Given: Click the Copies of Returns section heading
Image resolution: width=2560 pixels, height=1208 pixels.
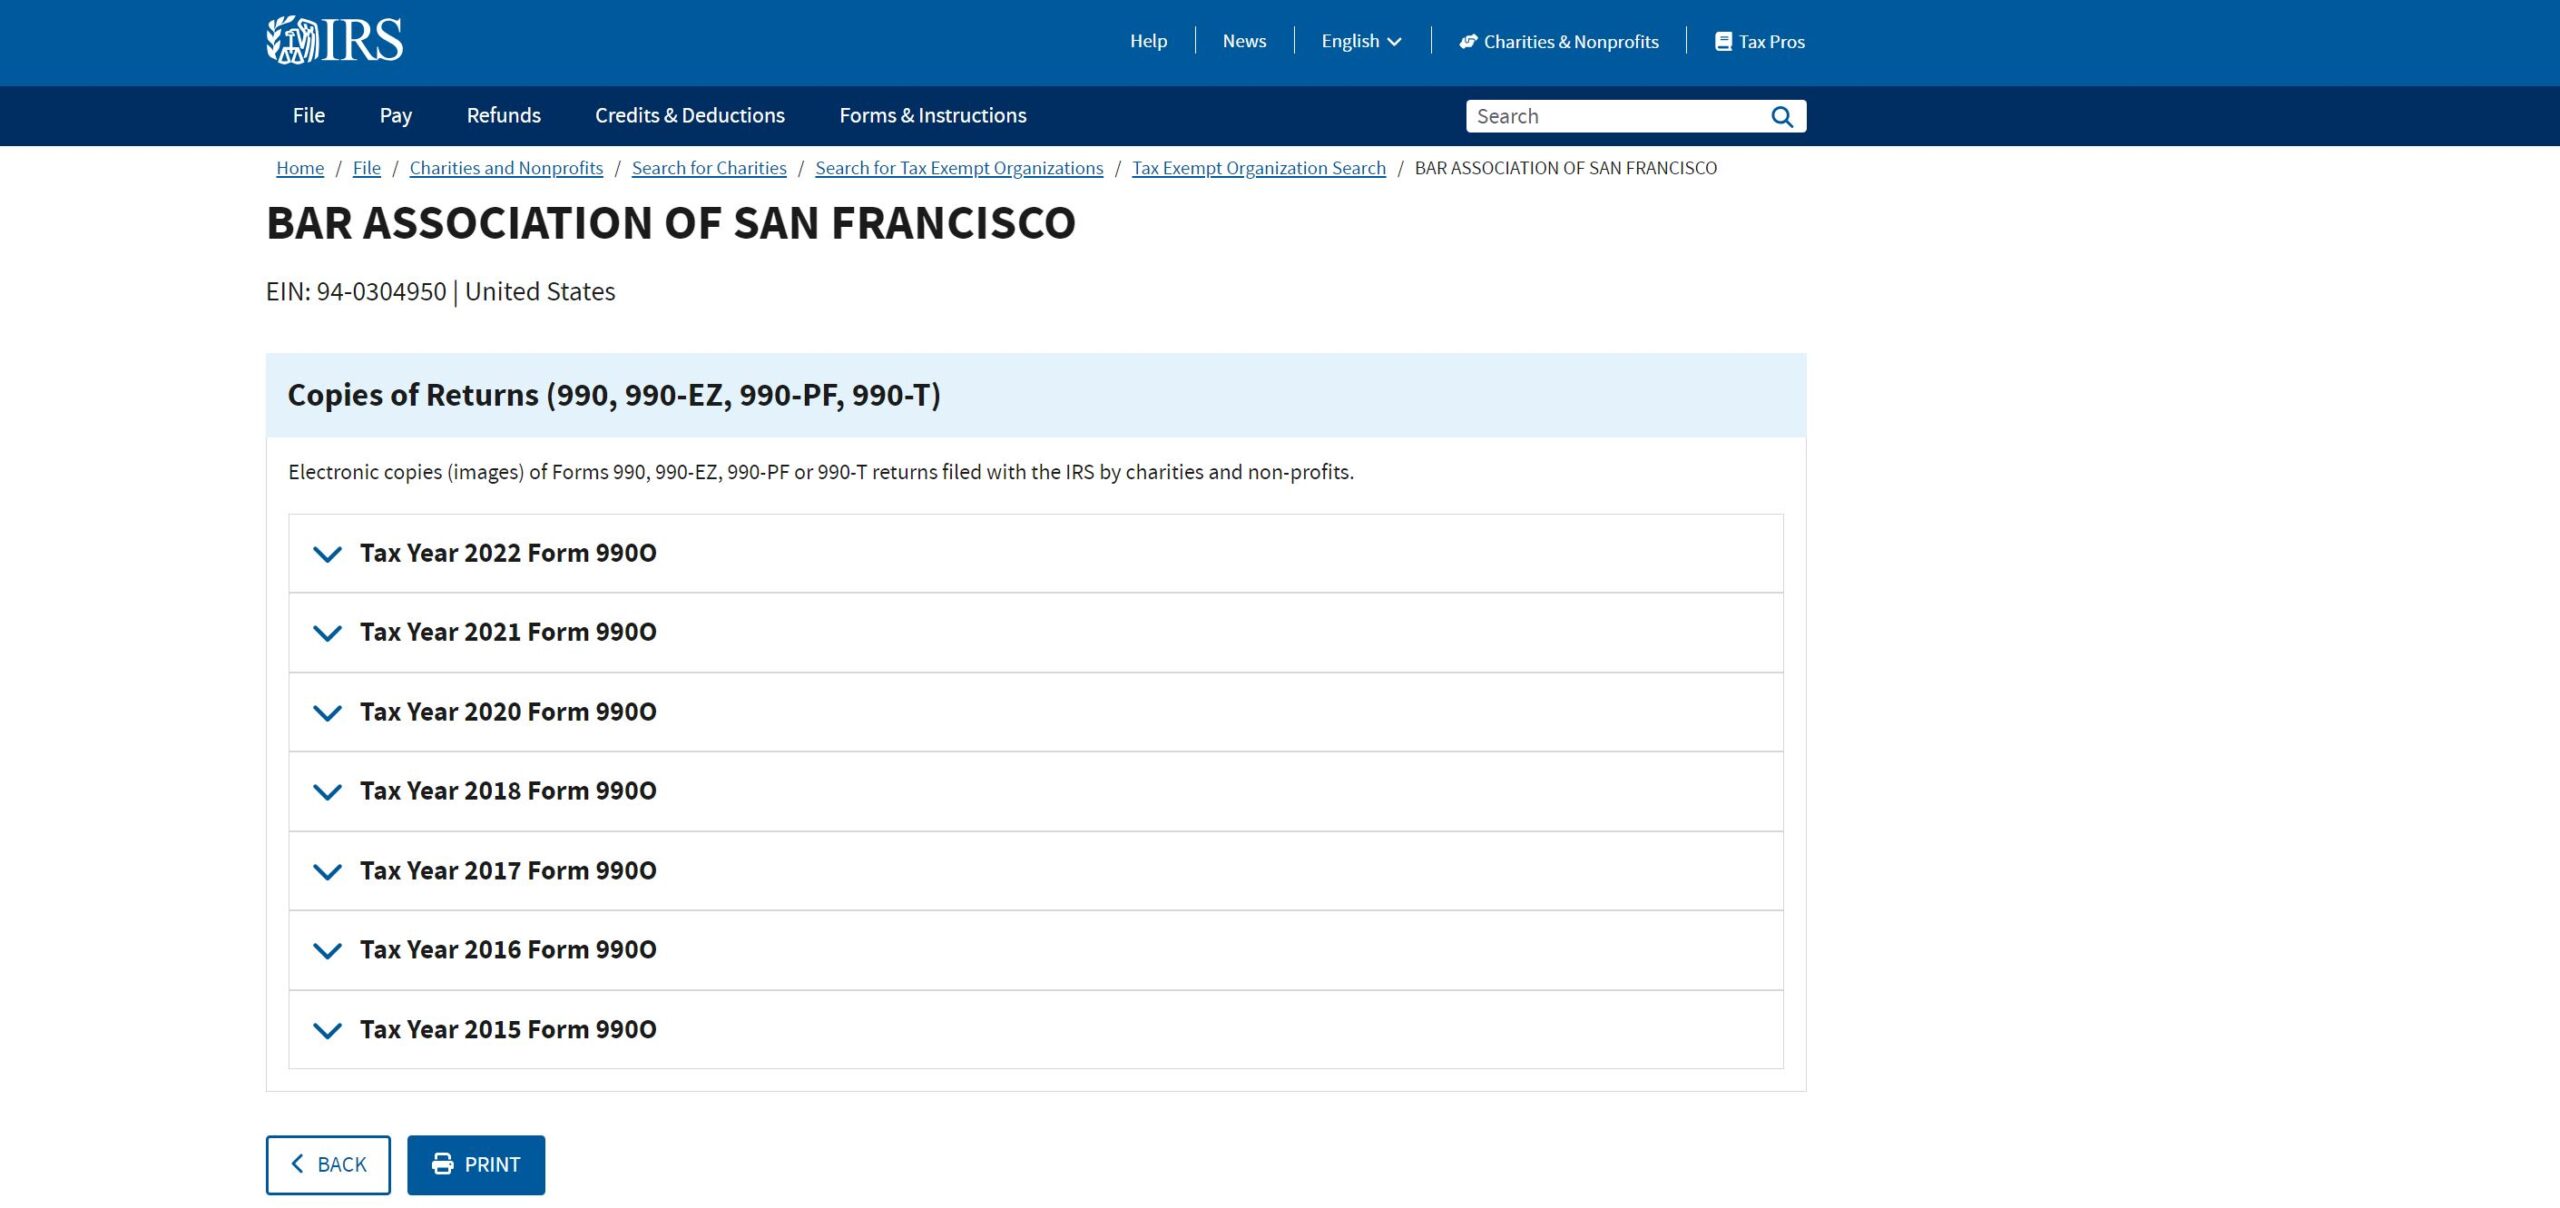Looking at the screenshot, I should coord(614,395).
